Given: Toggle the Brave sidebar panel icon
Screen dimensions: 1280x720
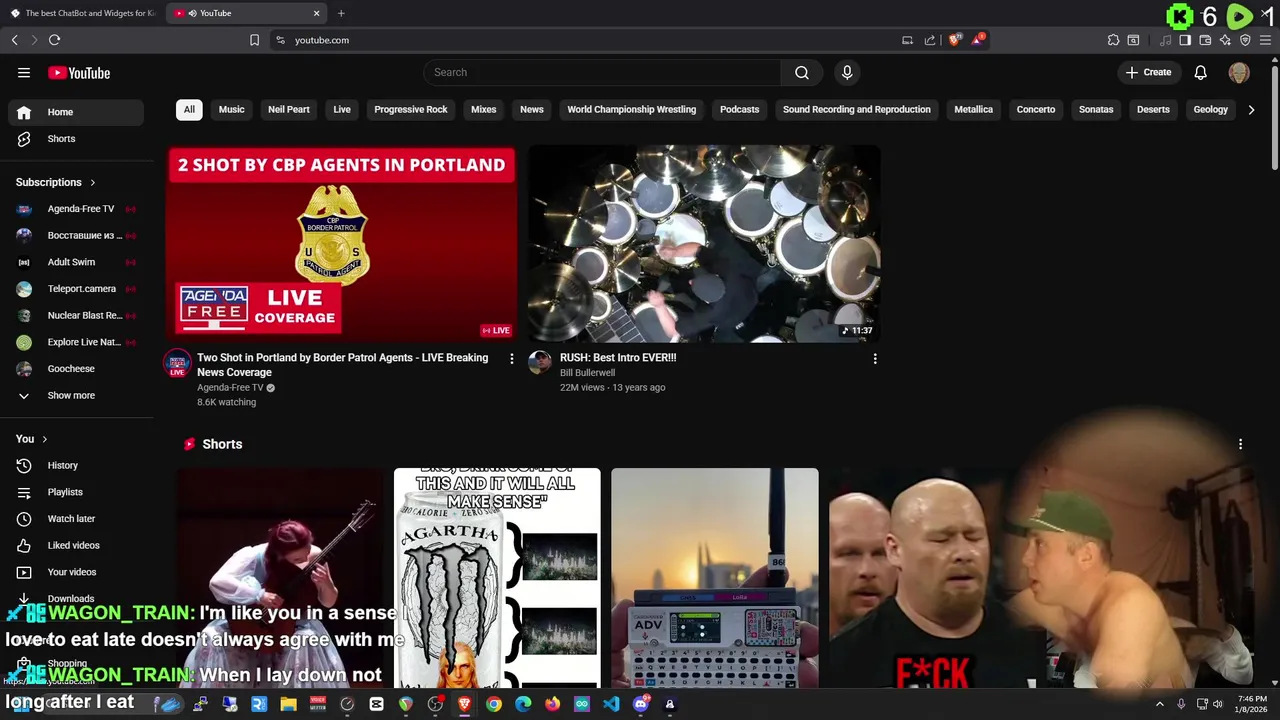Looking at the screenshot, I should click(1185, 40).
